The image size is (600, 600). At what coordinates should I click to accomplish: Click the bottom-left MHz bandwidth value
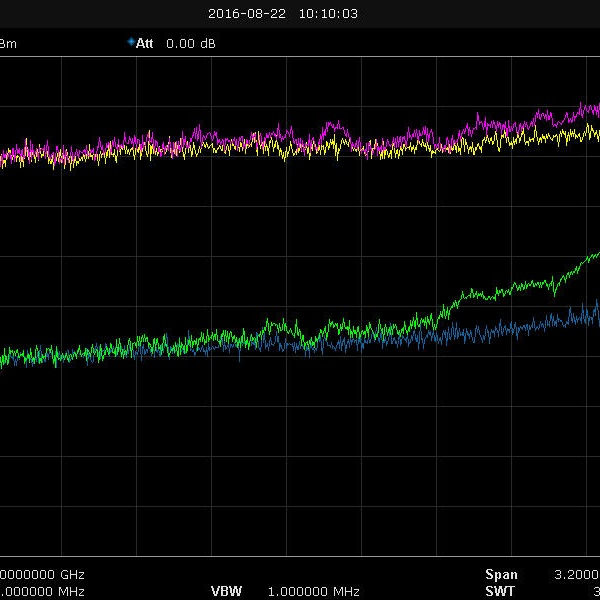coord(42,591)
